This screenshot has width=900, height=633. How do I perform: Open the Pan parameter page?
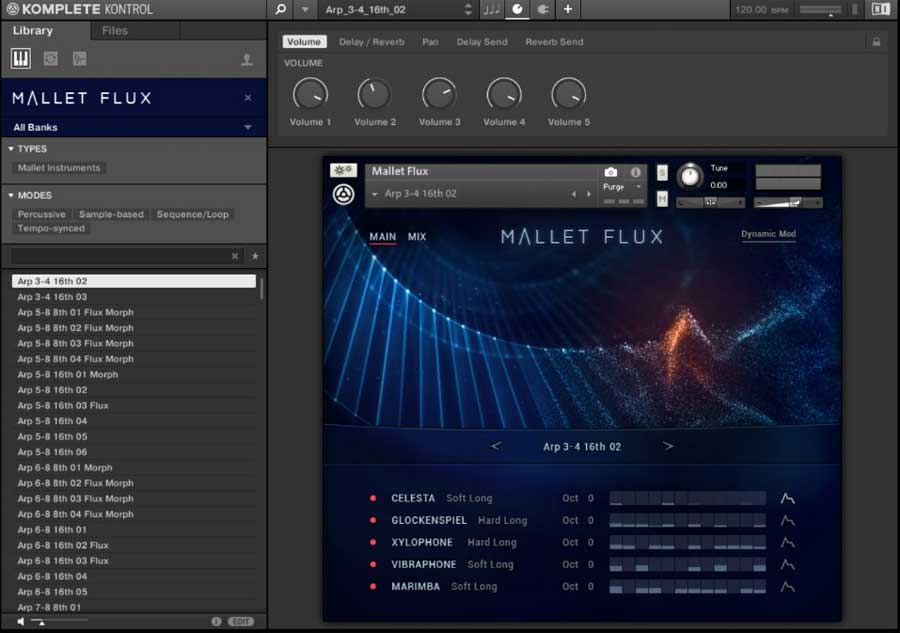(x=430, y=42)
